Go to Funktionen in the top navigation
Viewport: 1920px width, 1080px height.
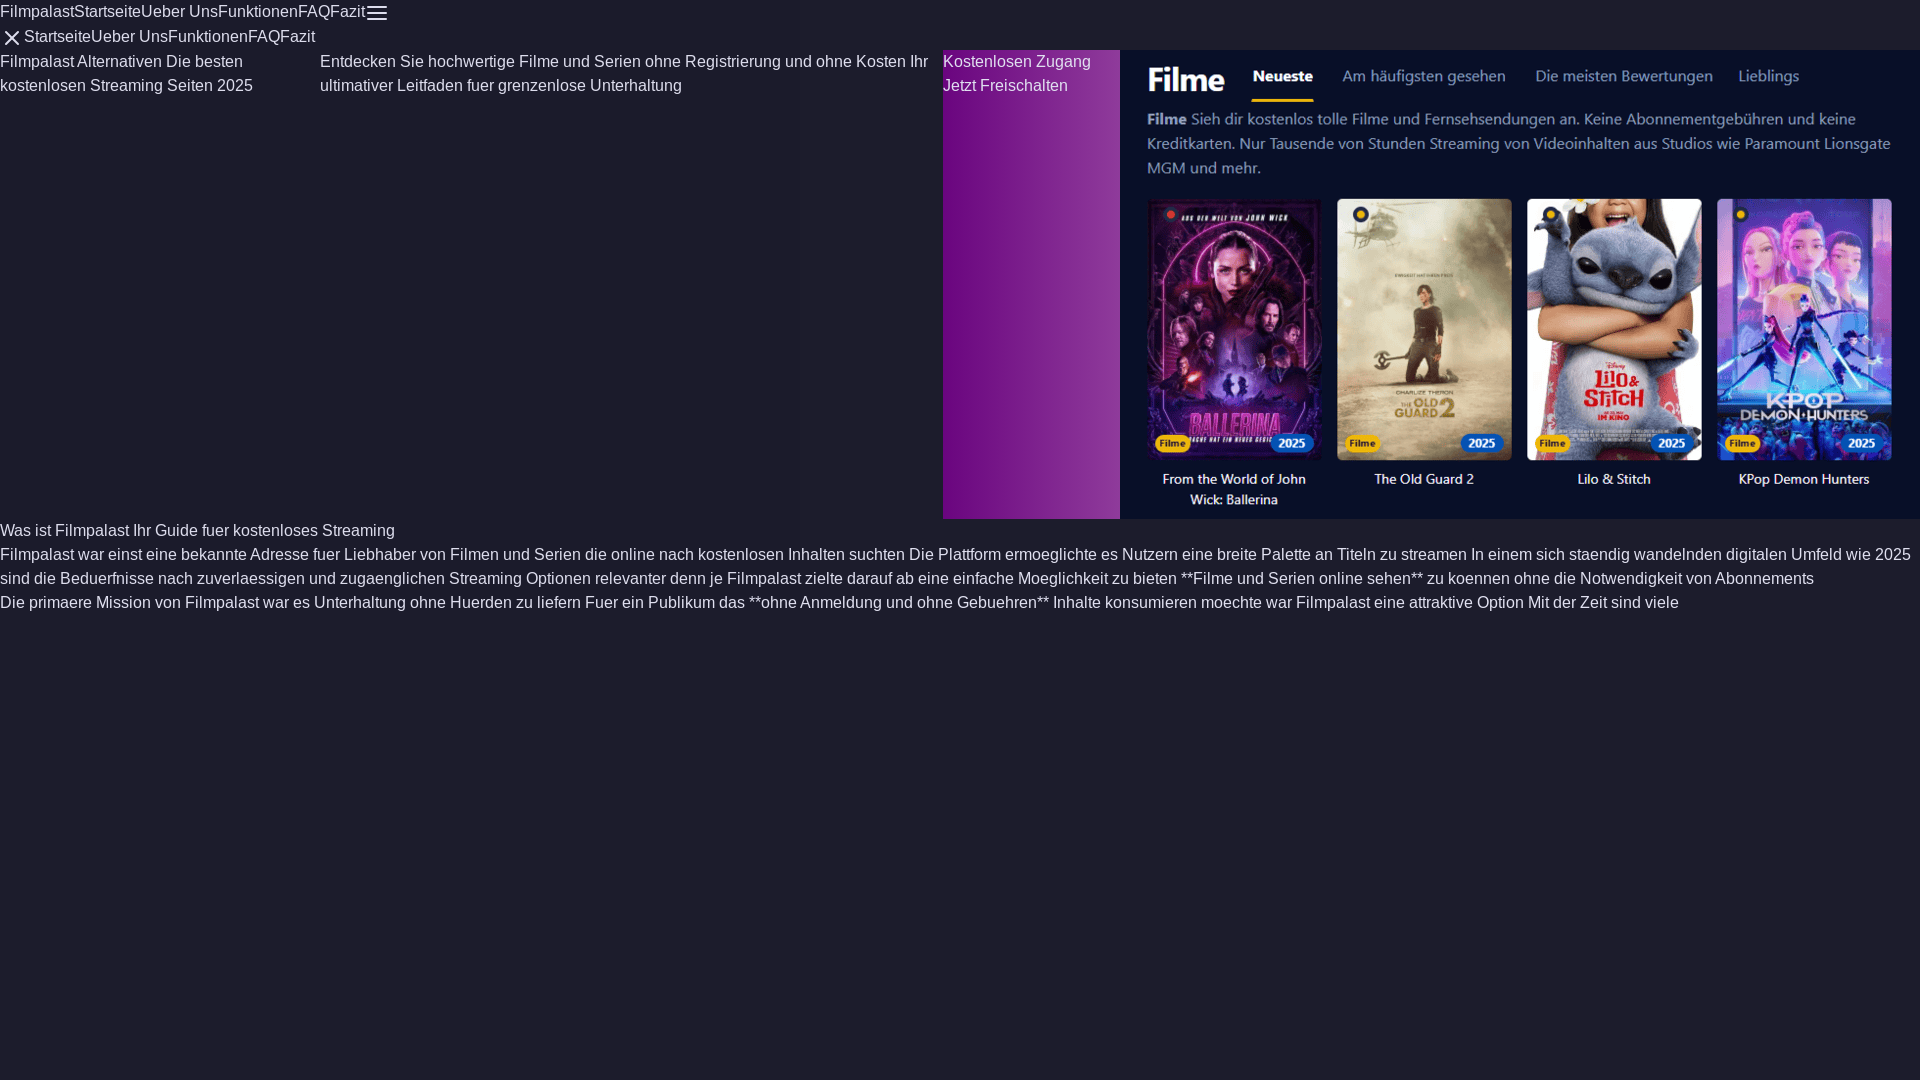click(x=258, y=12)
